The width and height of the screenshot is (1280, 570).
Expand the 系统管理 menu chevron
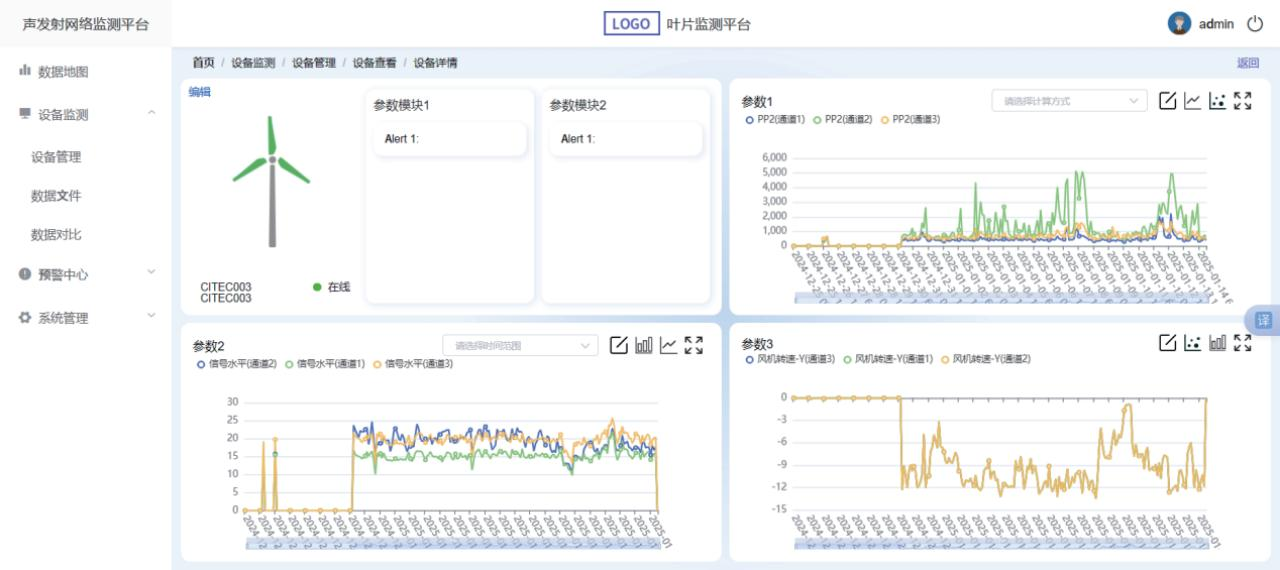click(152, 315)
